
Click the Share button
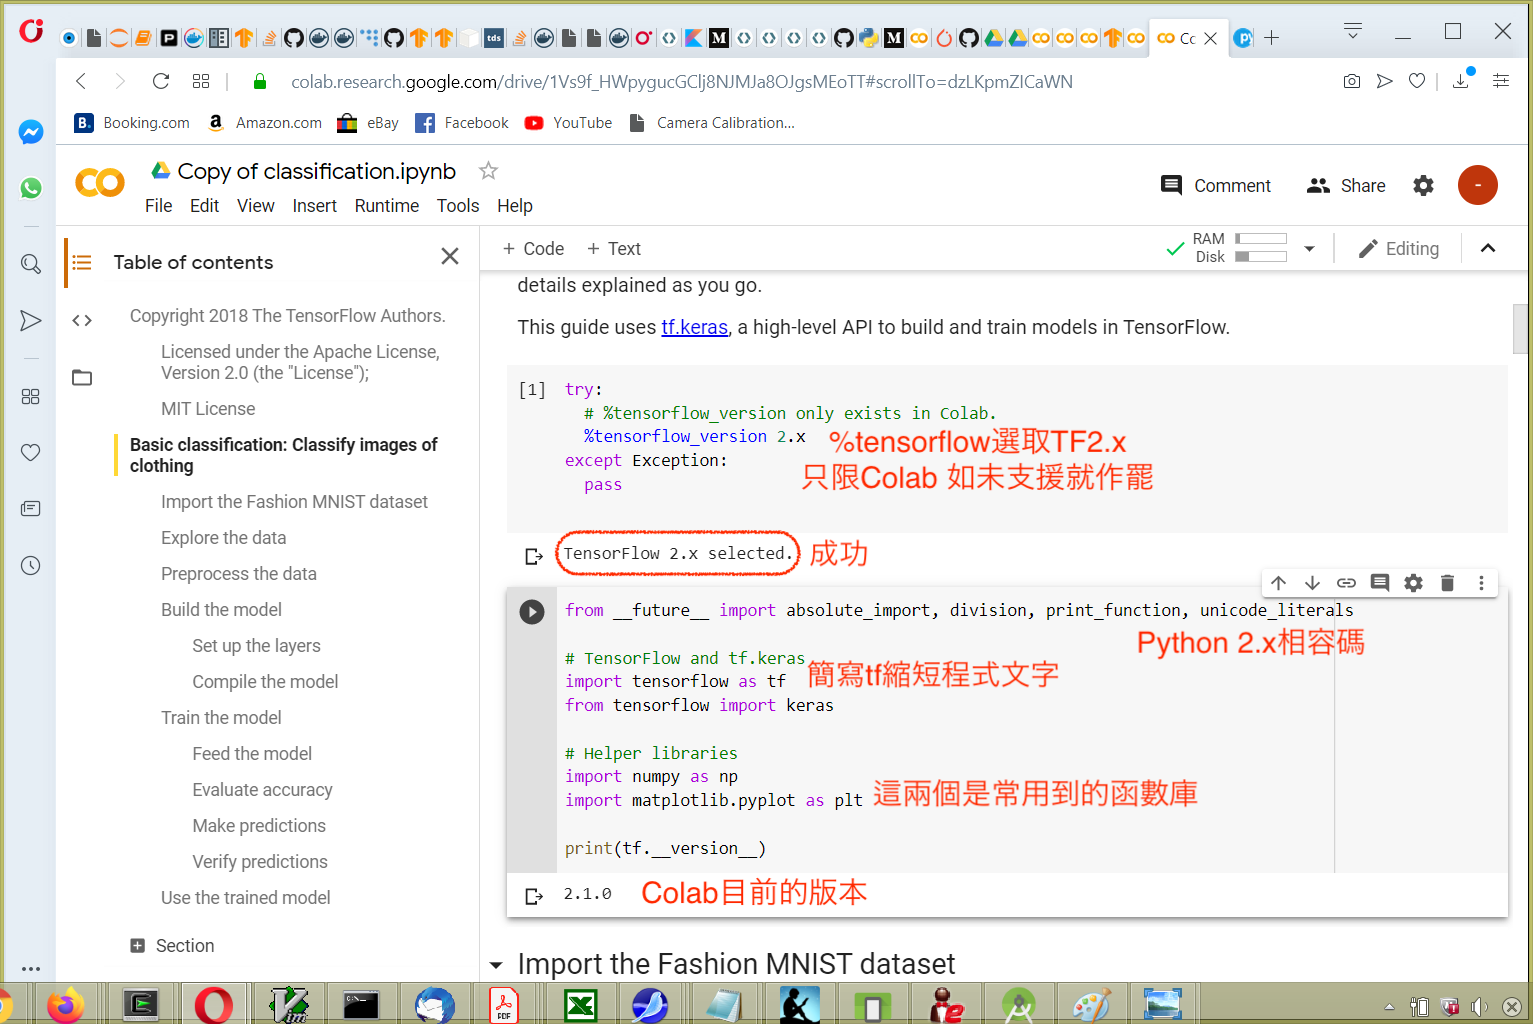click(x=1346, y=185)
